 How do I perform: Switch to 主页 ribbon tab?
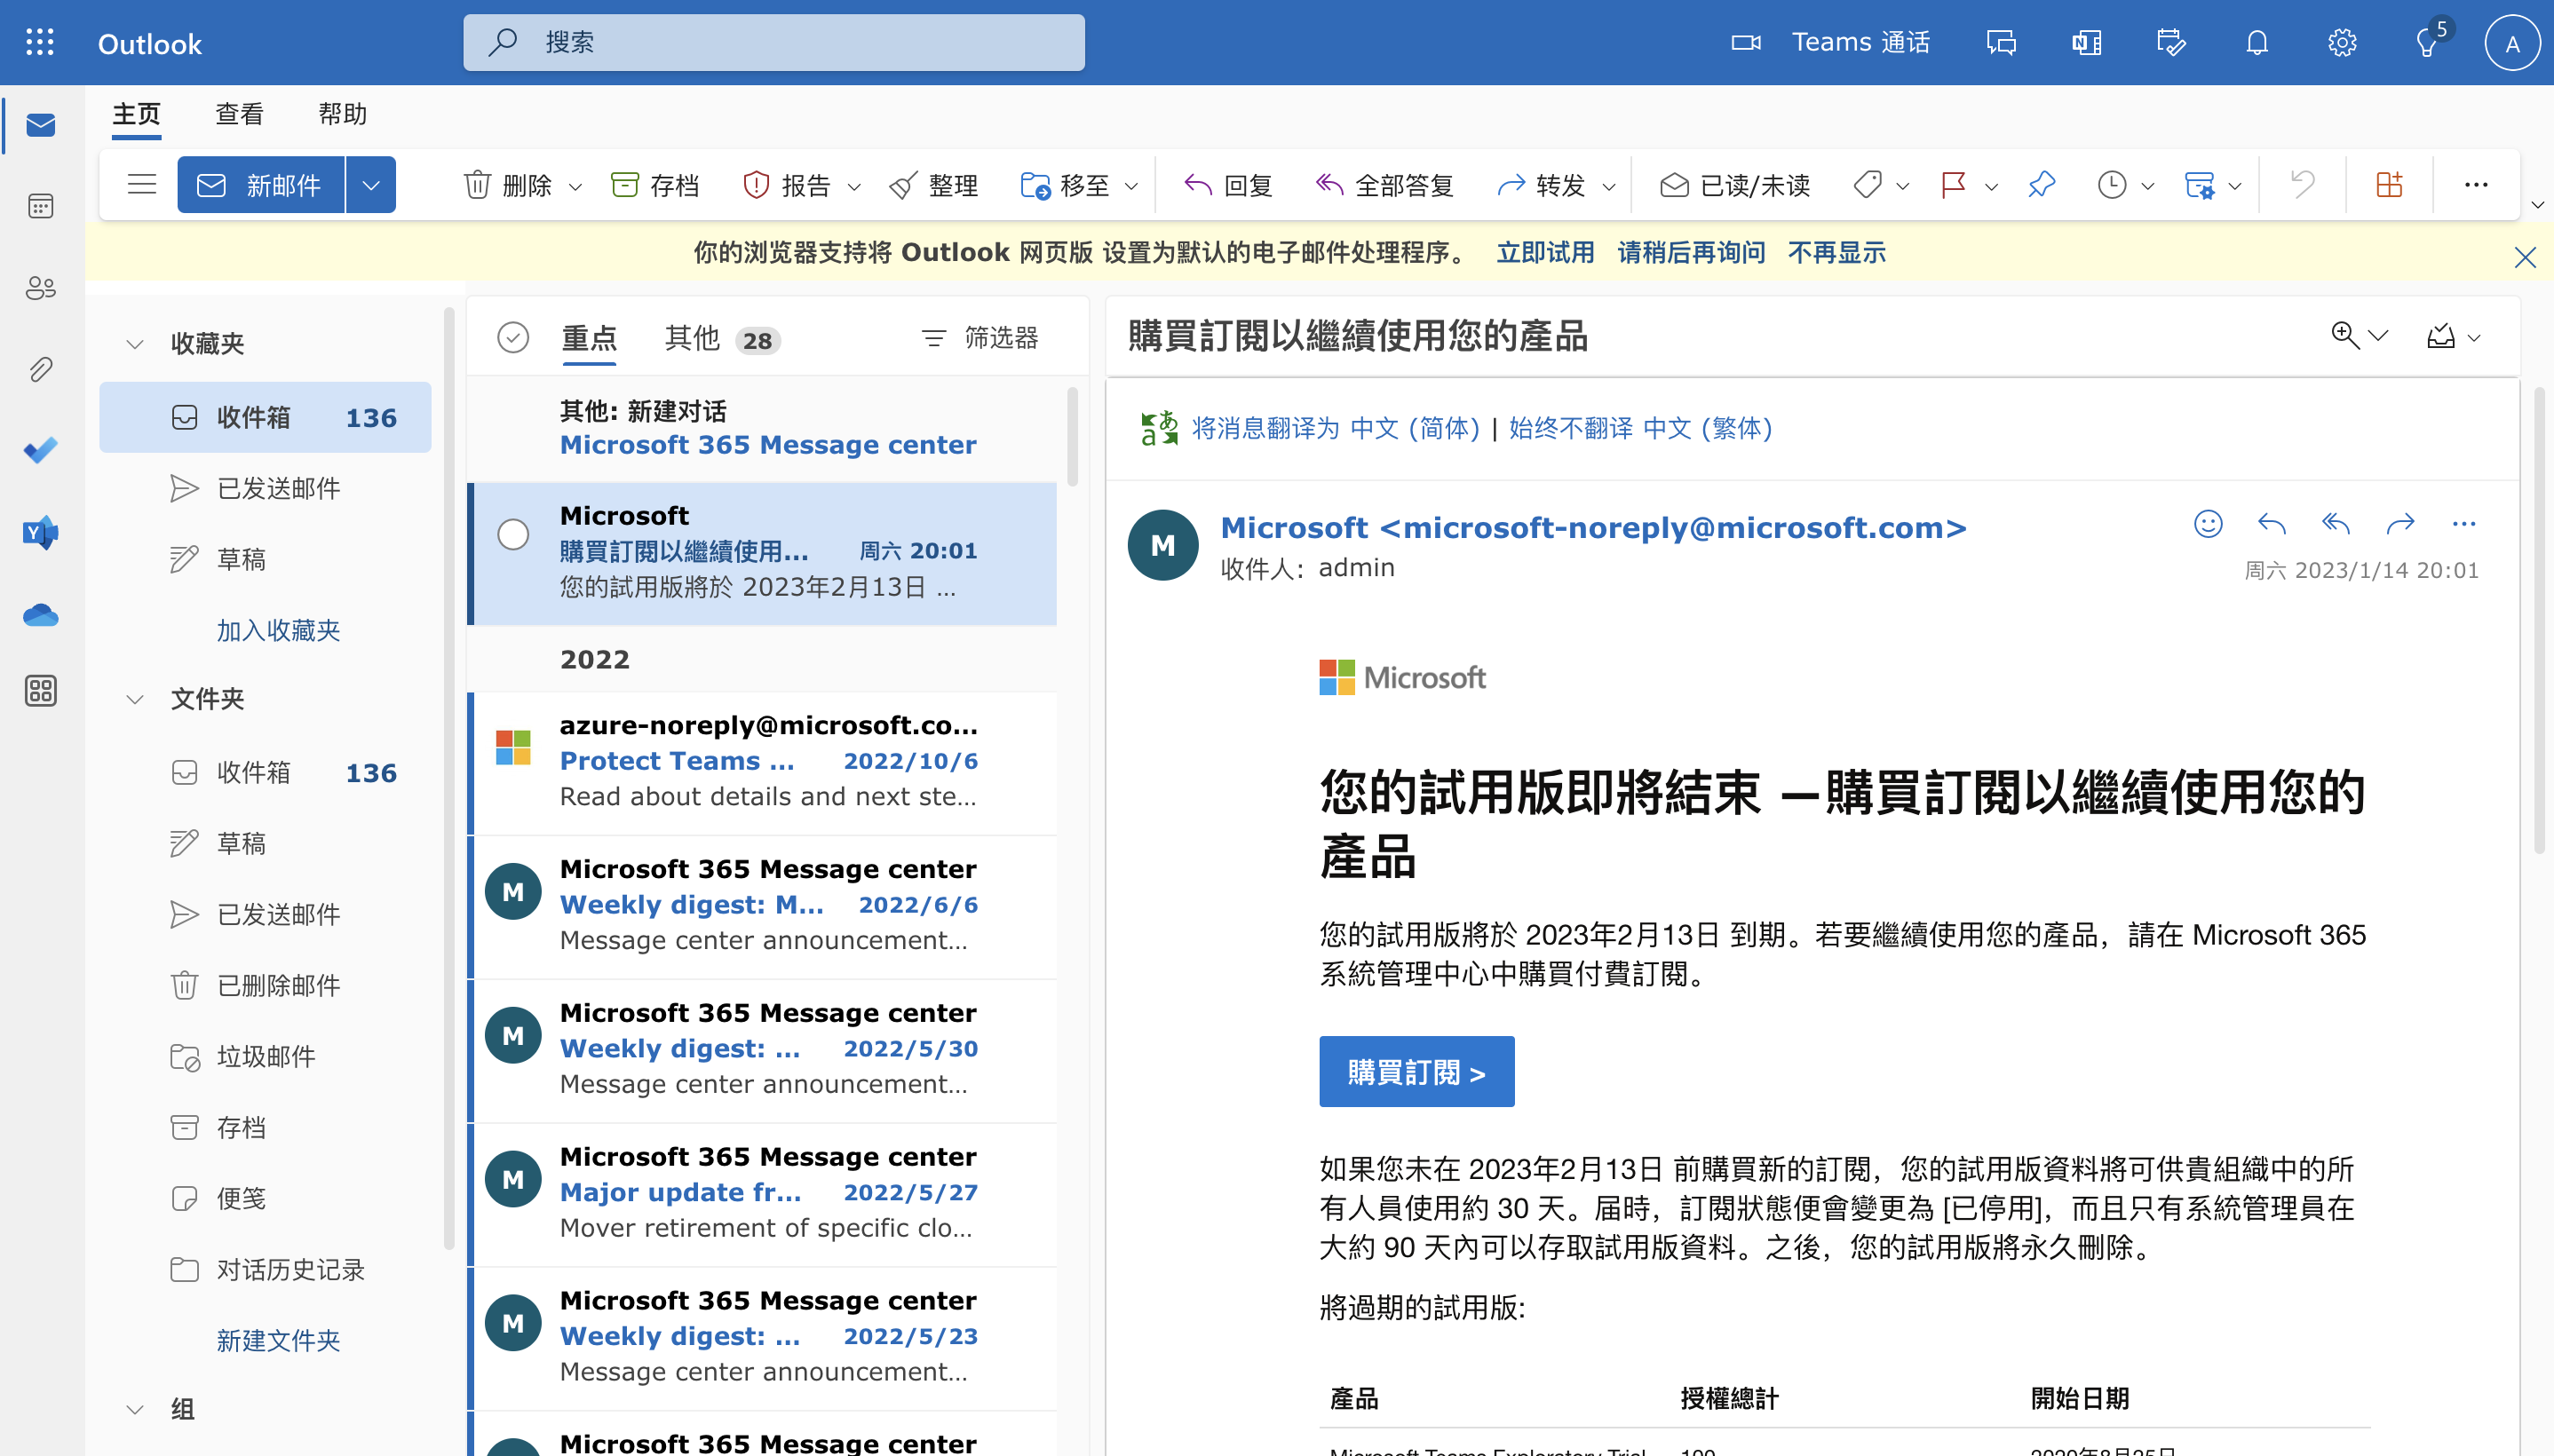tap(137, 114)
